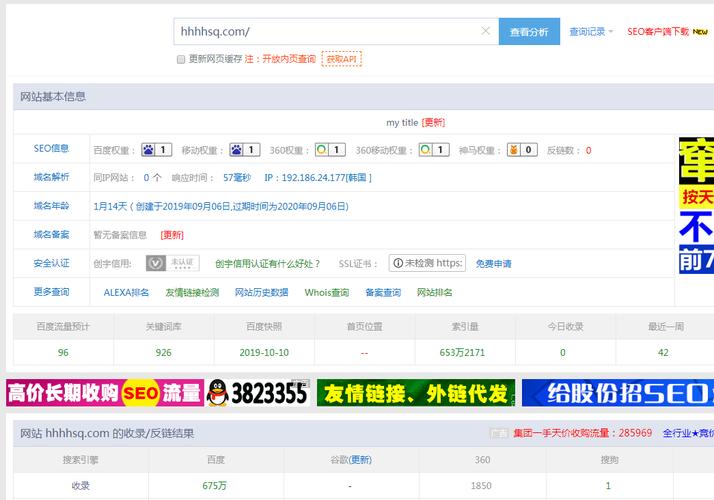Clear the URL search box with X

(486, 31)
